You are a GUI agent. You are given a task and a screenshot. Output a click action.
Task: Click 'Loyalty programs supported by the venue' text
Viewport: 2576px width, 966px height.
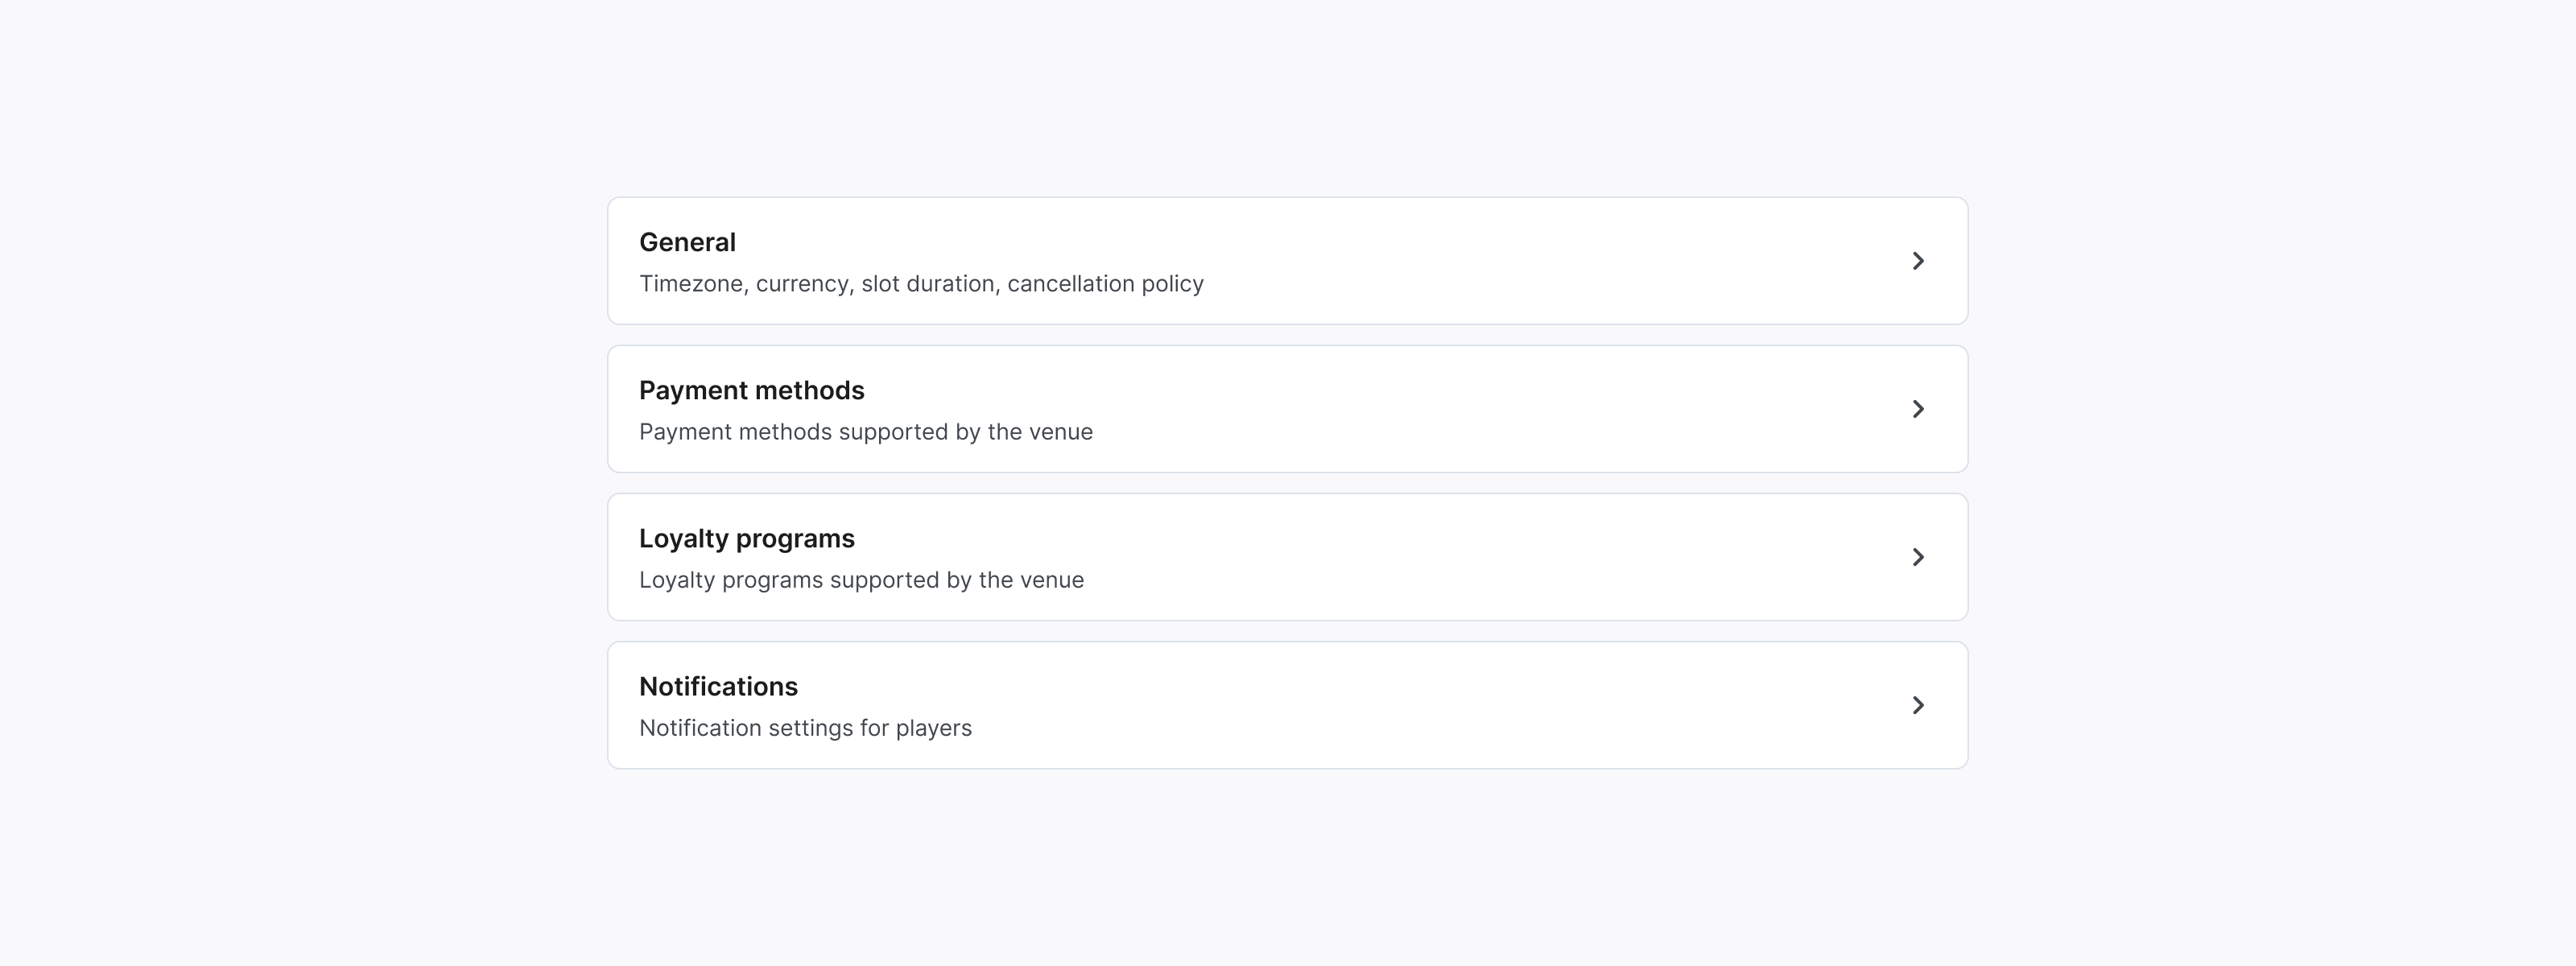(x=861, y=580)
